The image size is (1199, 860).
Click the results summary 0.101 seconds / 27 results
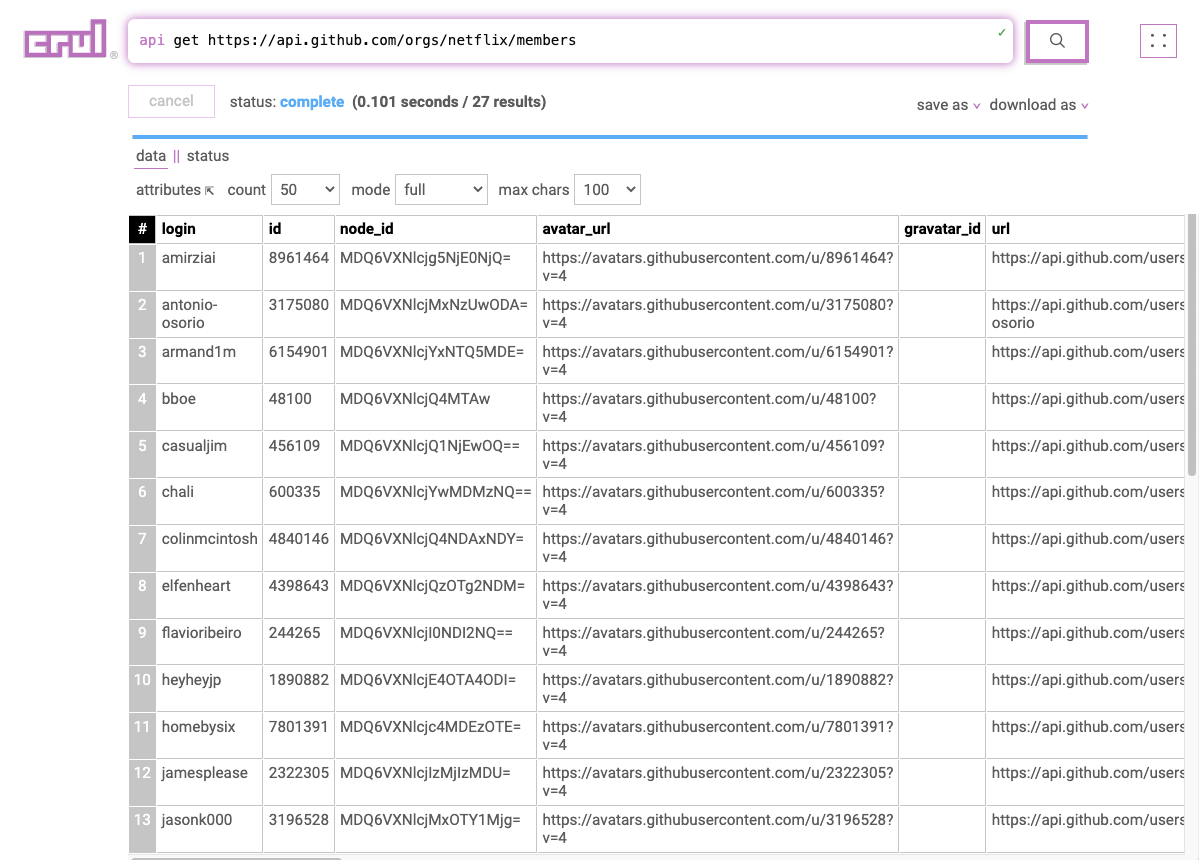449,102
